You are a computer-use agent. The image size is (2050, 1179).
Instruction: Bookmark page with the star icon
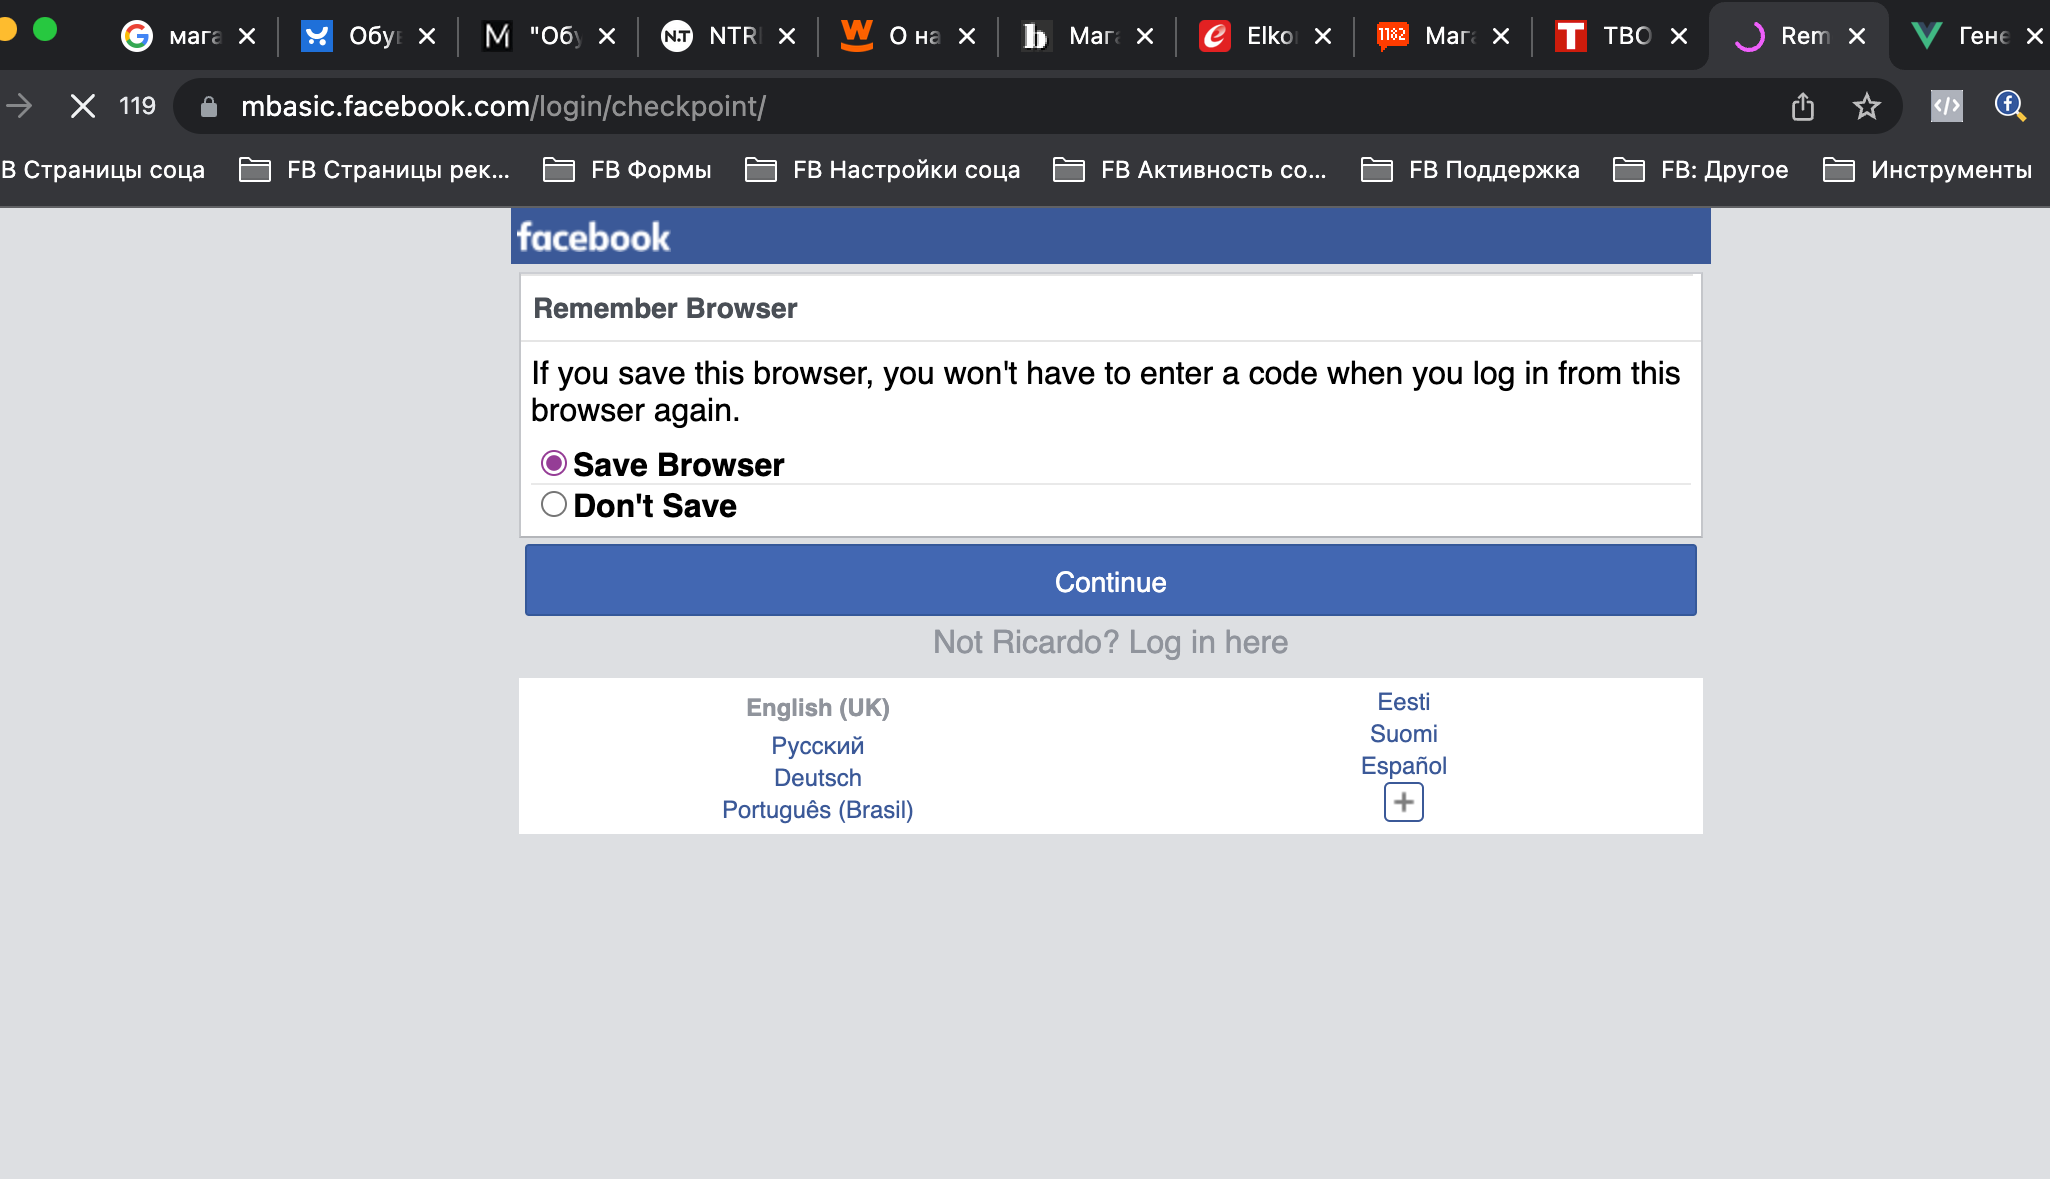click(1866, 106)
